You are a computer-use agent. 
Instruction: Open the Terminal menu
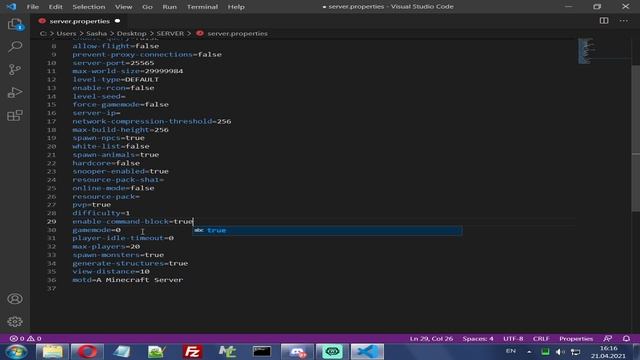[202, 7]
